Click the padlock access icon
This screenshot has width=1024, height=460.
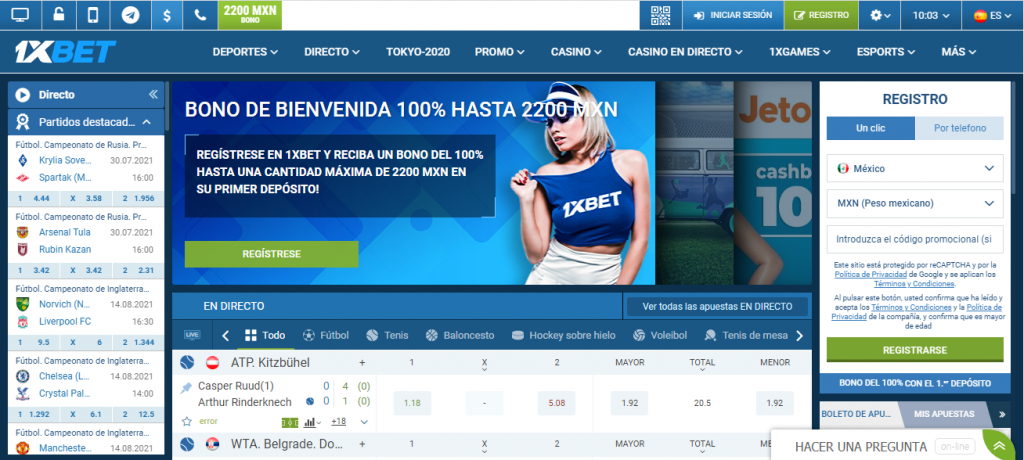coord(58,15)
